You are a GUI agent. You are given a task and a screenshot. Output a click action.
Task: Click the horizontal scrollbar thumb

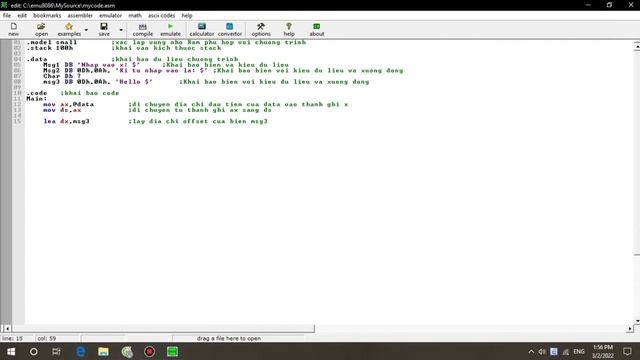tap(163, 328)
